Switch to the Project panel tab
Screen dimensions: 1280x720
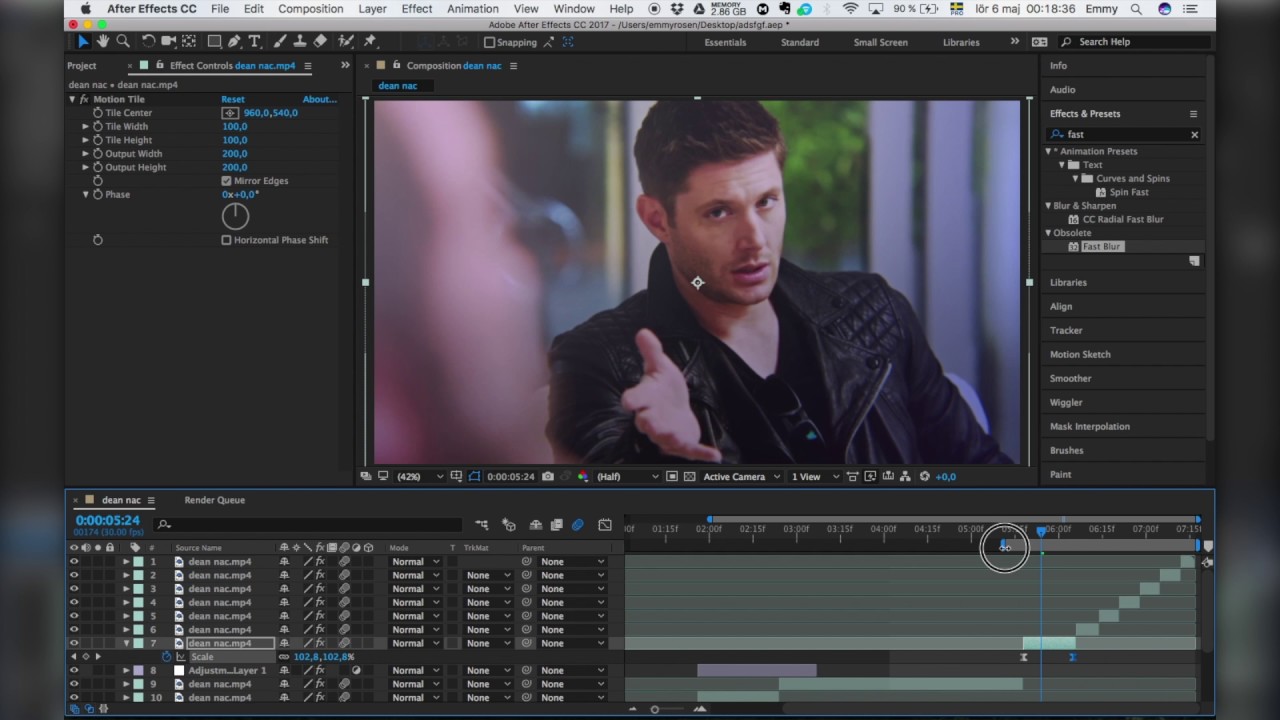click(x=82, y=66)
